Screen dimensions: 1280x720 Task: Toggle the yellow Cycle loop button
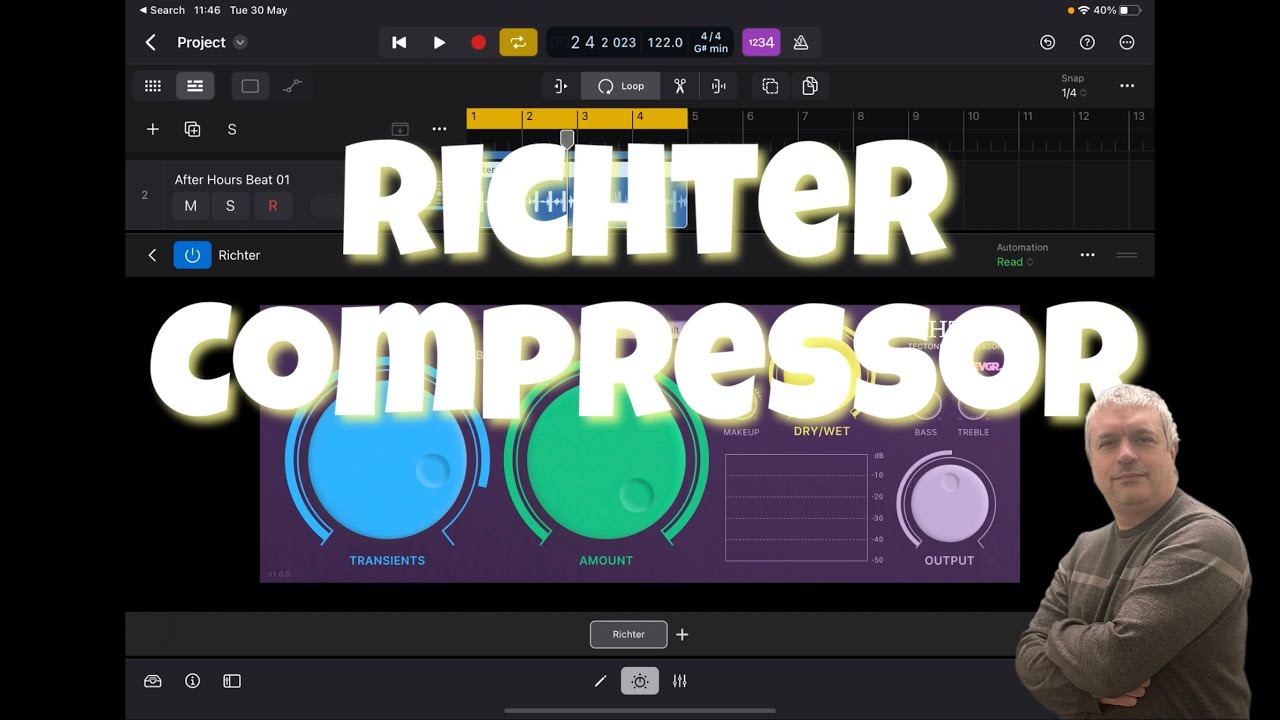coord(518,42)
